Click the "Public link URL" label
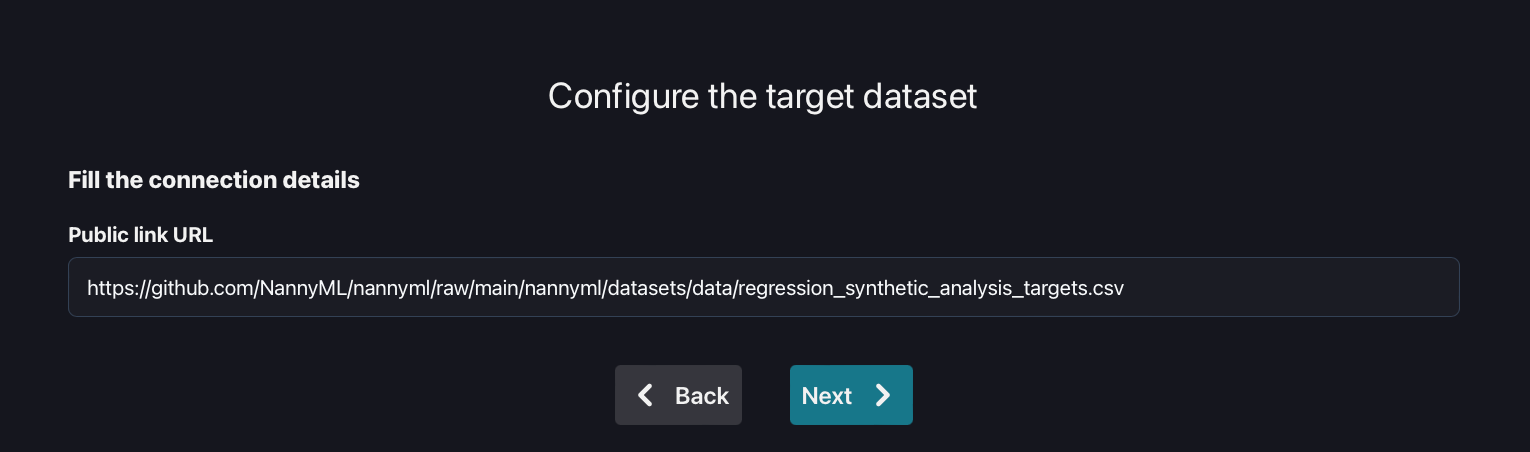The width and height of the screenshot is (1530, 452). click(140, 235)
